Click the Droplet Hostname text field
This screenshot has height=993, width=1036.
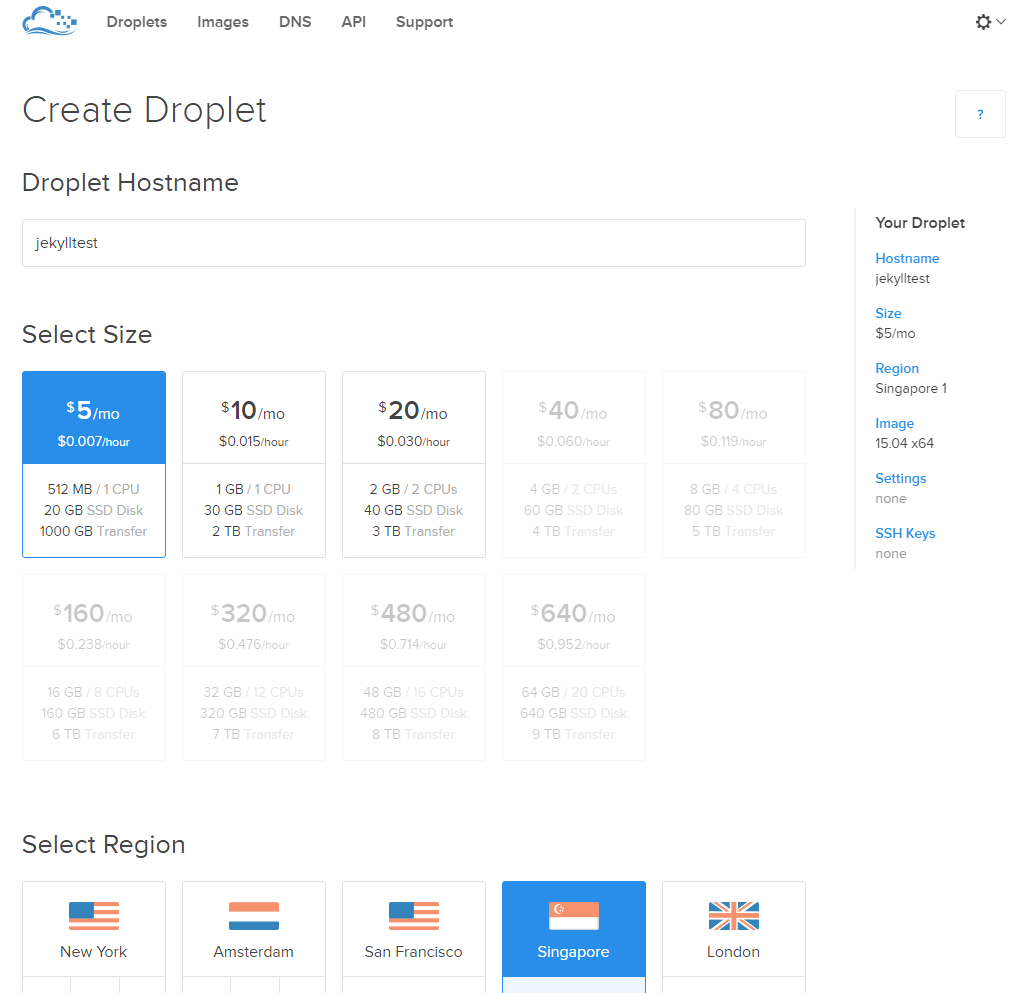(x=414, y=243)
